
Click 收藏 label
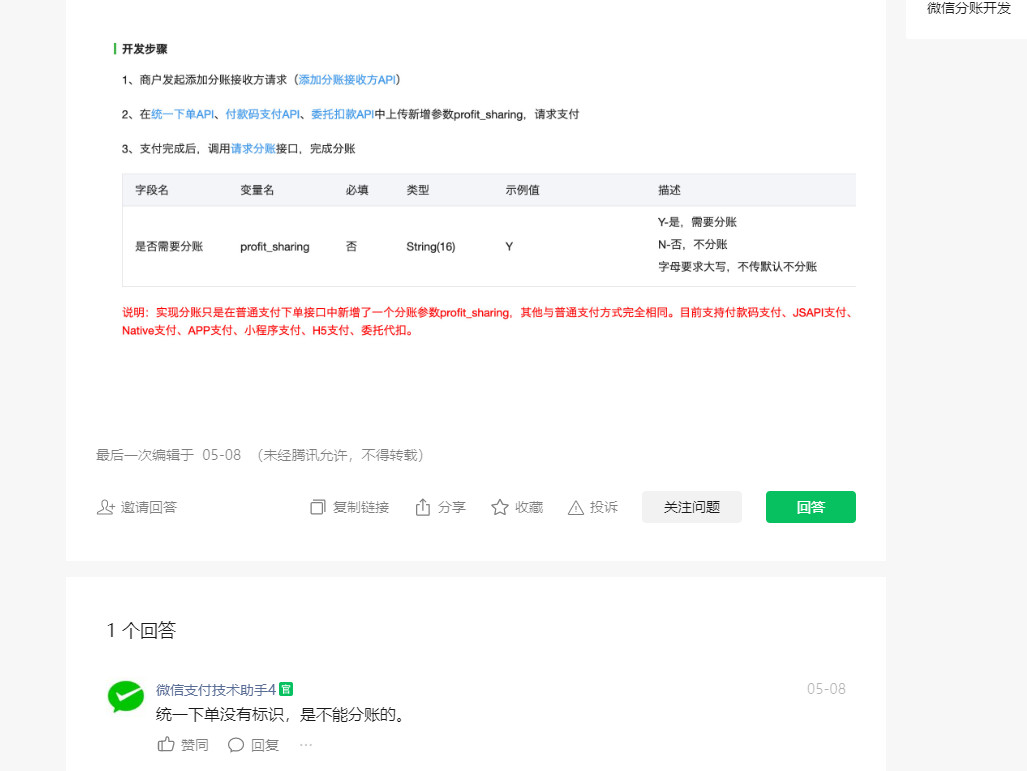click(x=529, y=507)
